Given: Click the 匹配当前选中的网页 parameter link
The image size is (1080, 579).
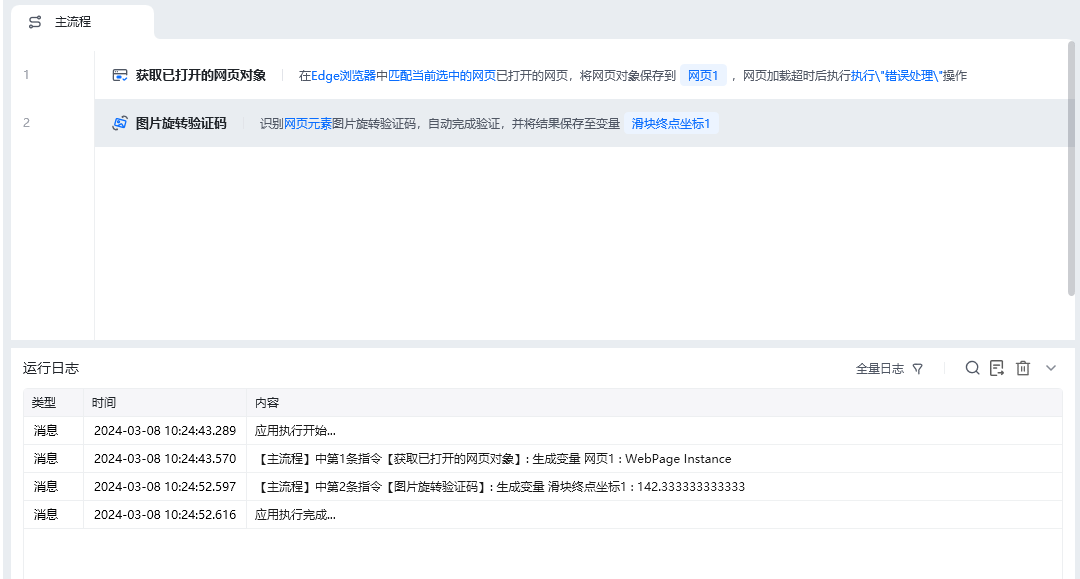Looking at the screenshot, I should pos(442,76).
